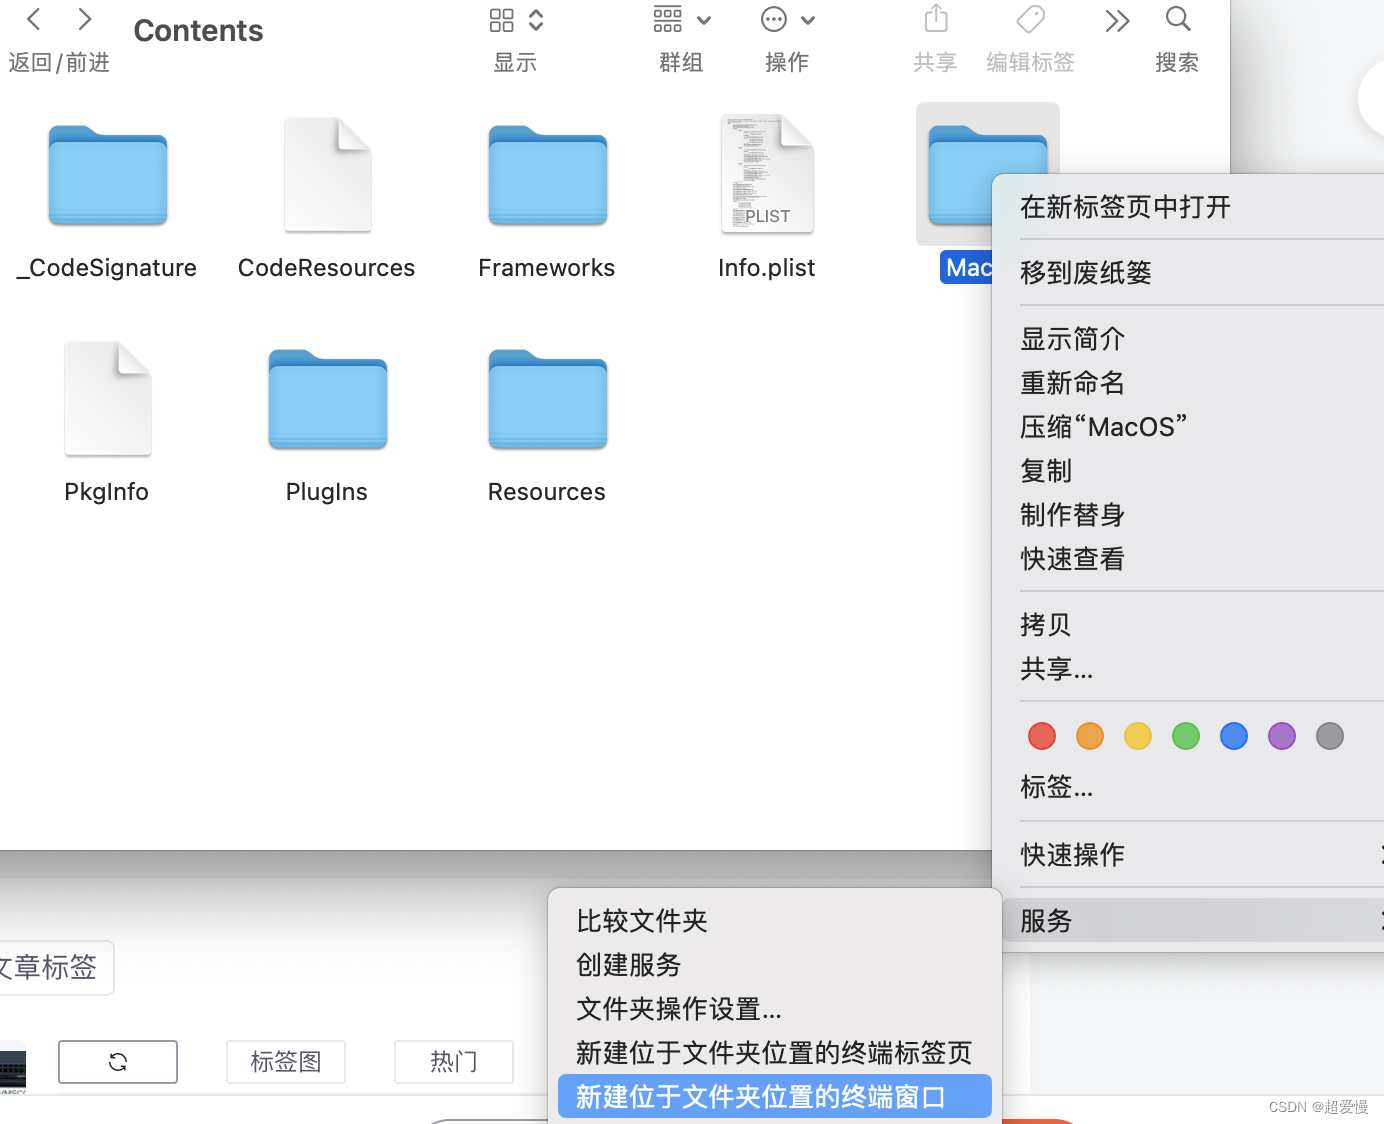Choose 移到废纸篓 from context menu
Image resolution: width=1384 pixels, height=1124 pixels.
click(1085, 272)
